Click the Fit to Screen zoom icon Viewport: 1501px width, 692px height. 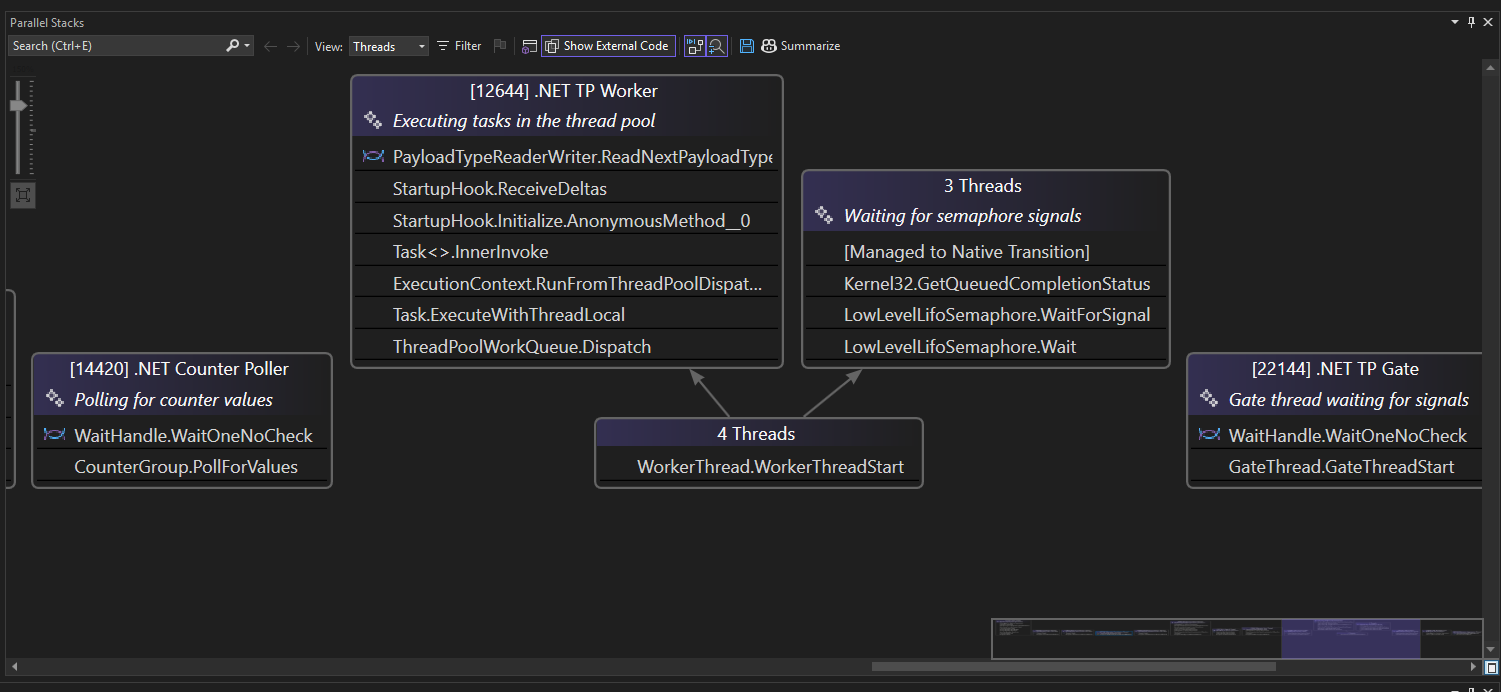point(22,195)
